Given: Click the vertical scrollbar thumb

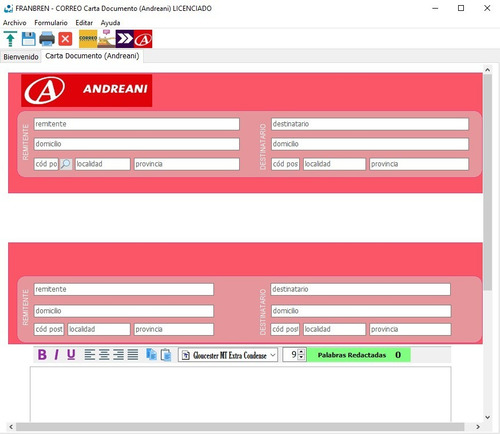Looking at the screenshot, I should point(488,182).
